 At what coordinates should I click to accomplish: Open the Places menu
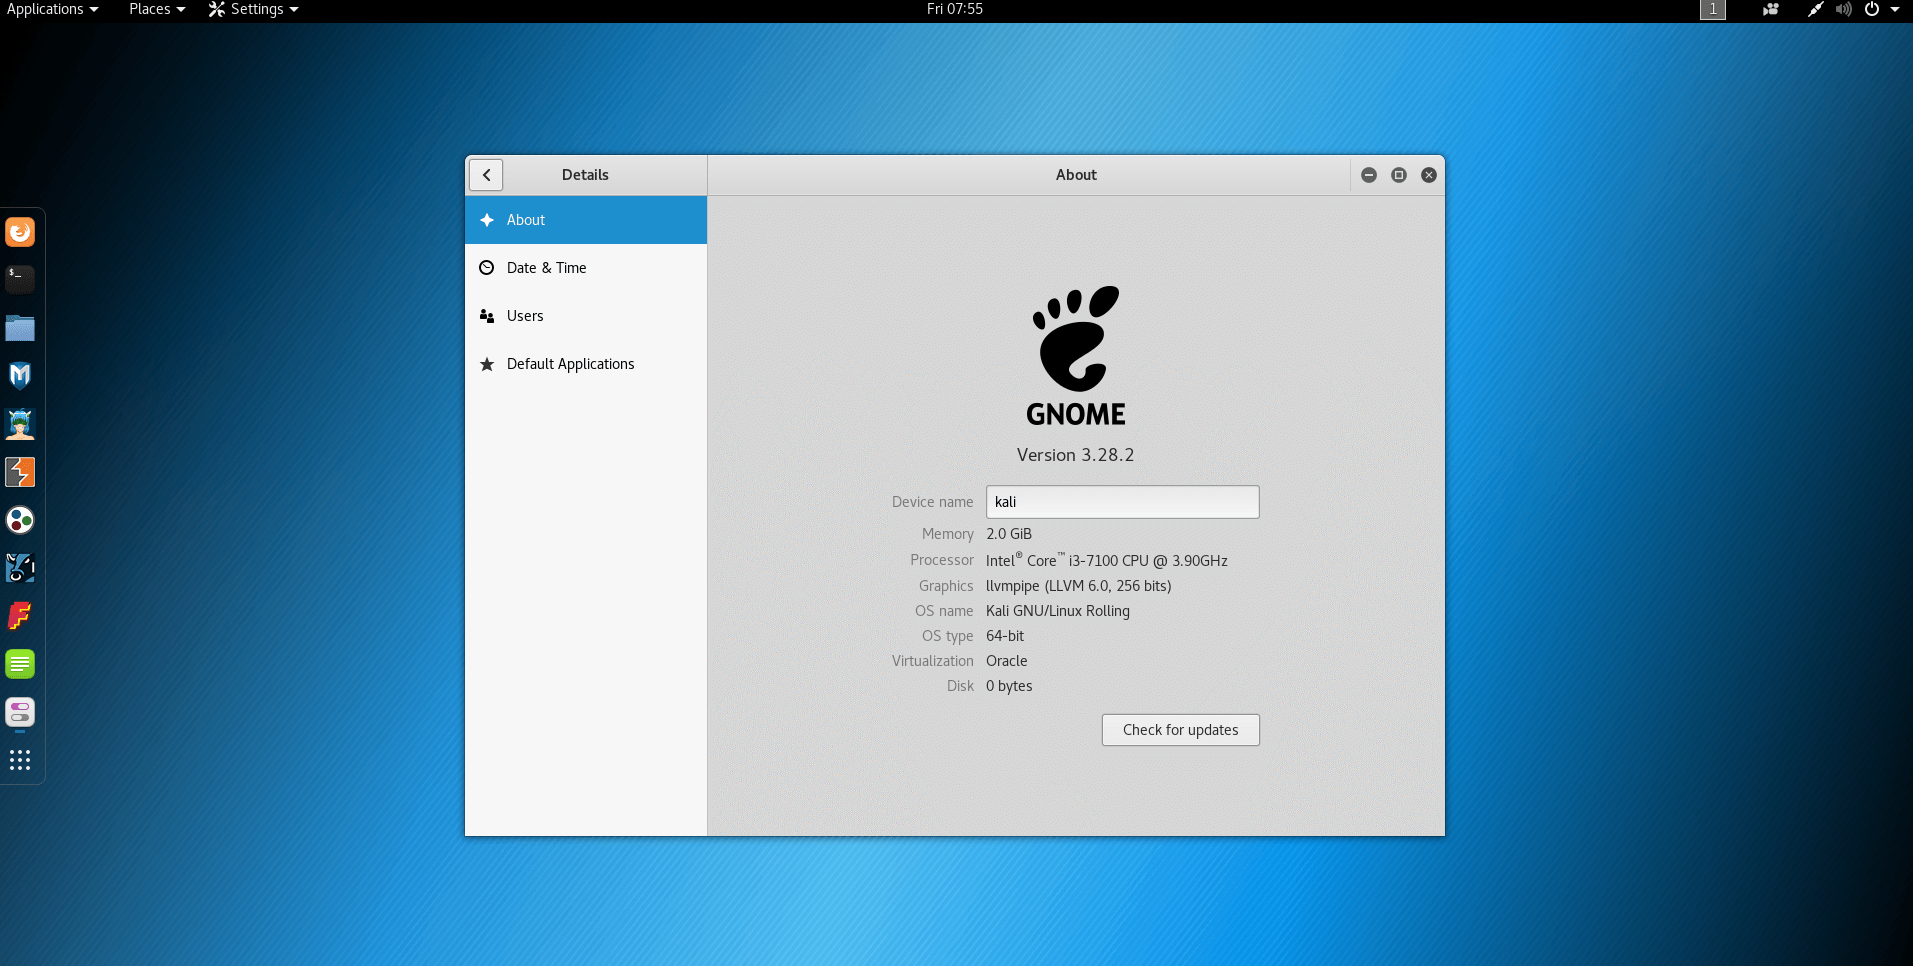pyautogui.click(x=157, y=9)
